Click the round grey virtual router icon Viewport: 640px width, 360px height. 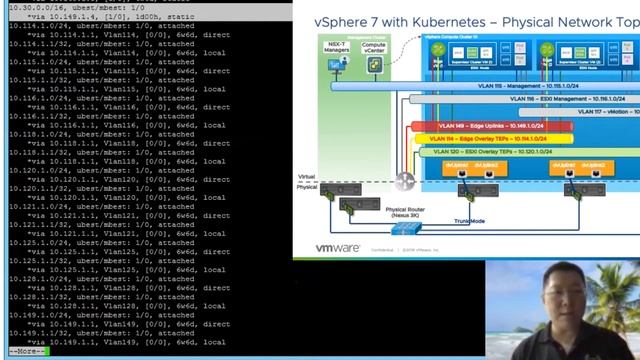coord(405,181)
